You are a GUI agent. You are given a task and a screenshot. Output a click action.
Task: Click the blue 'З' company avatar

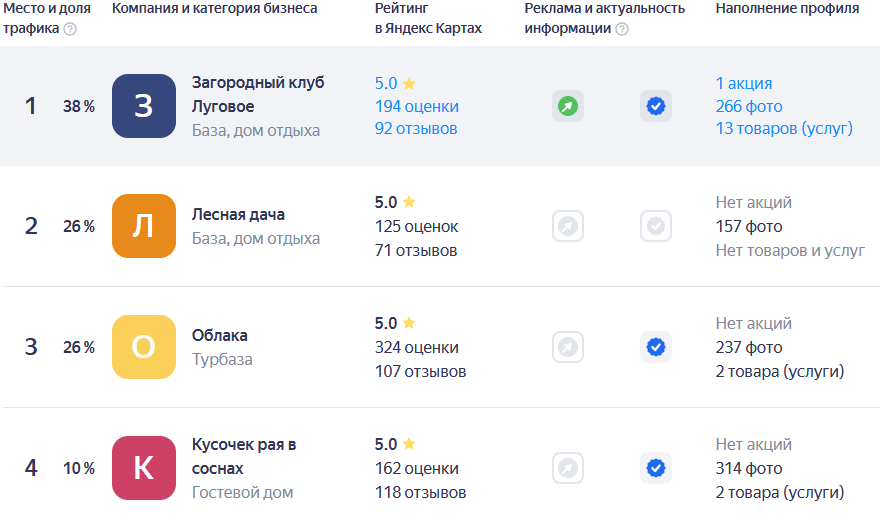144,106
